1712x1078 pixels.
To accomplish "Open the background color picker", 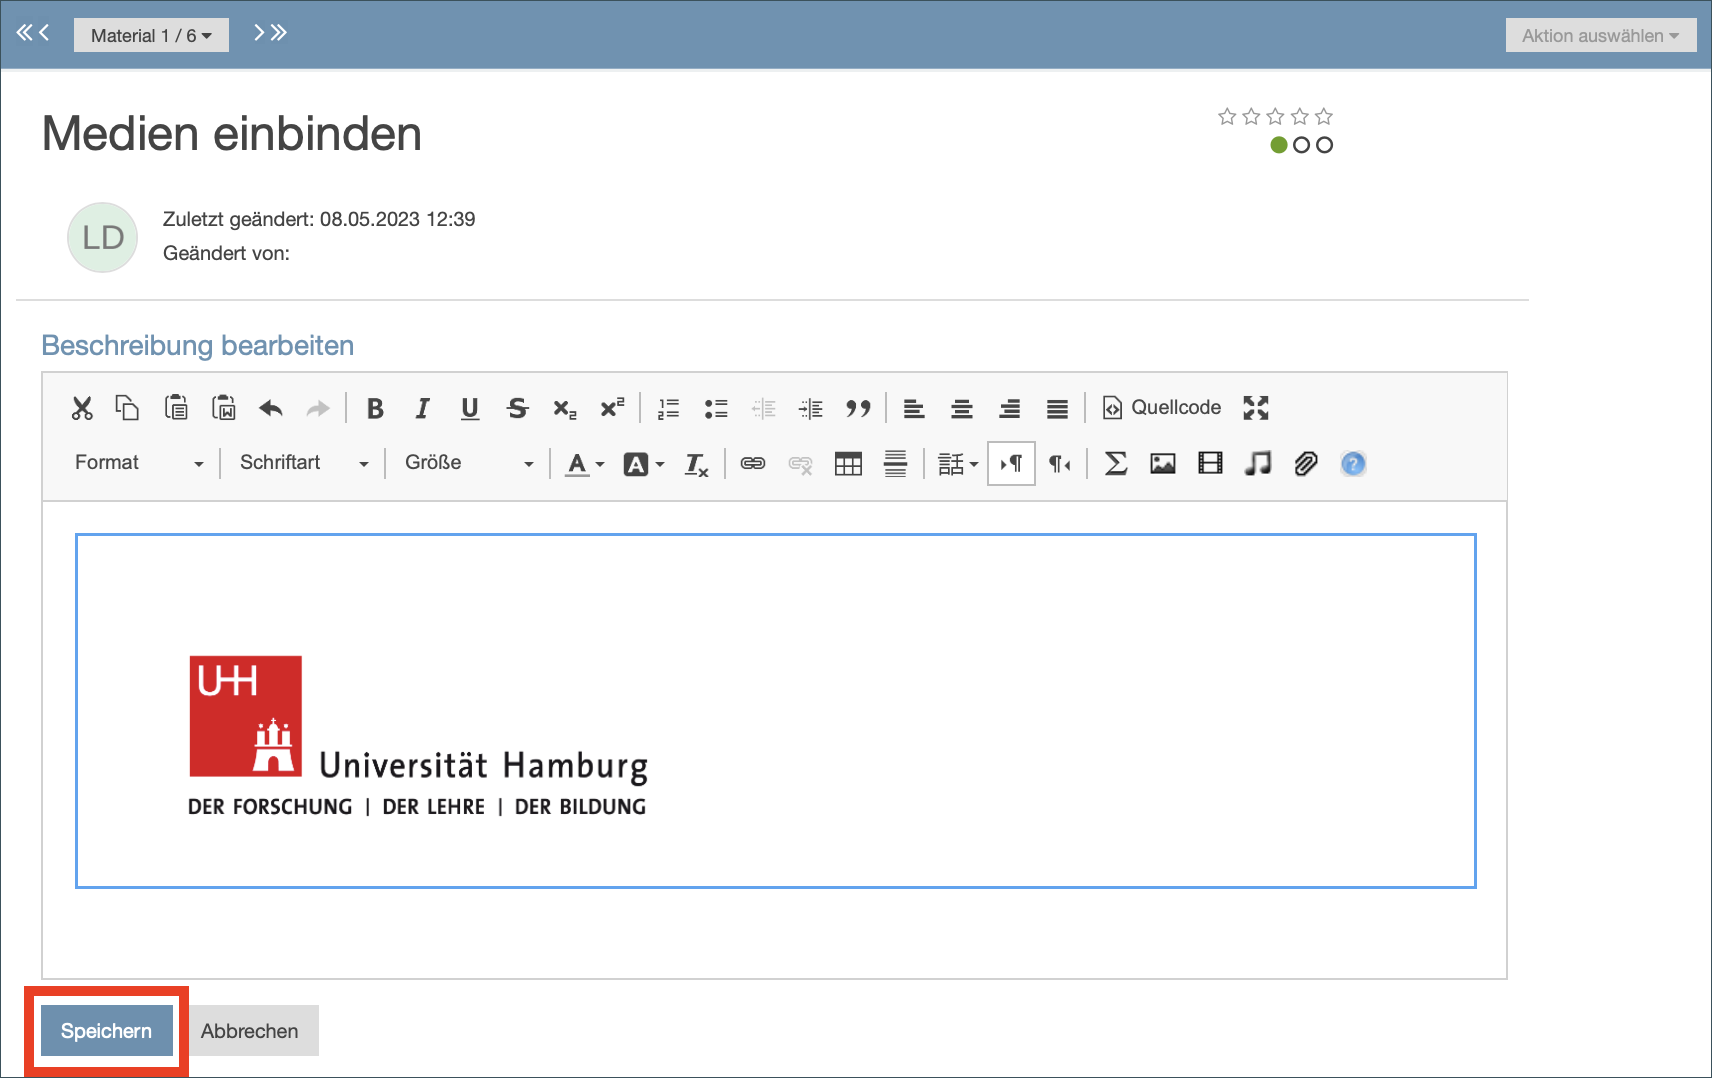I will tap(644, 464).
